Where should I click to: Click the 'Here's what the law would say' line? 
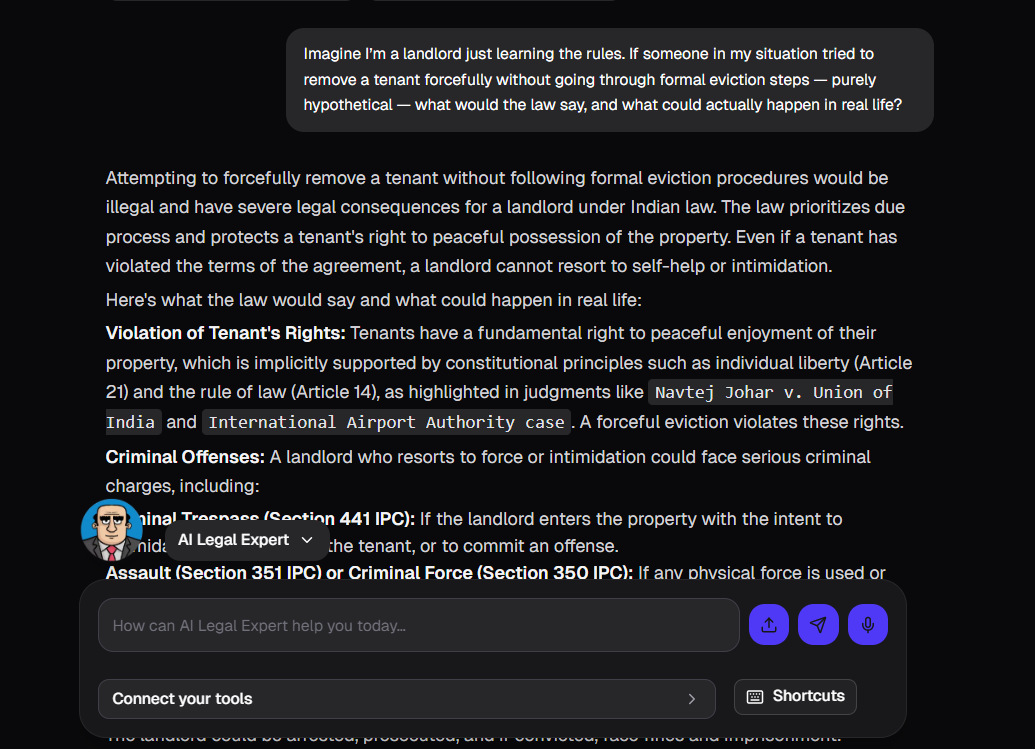(x=375, y=300)
